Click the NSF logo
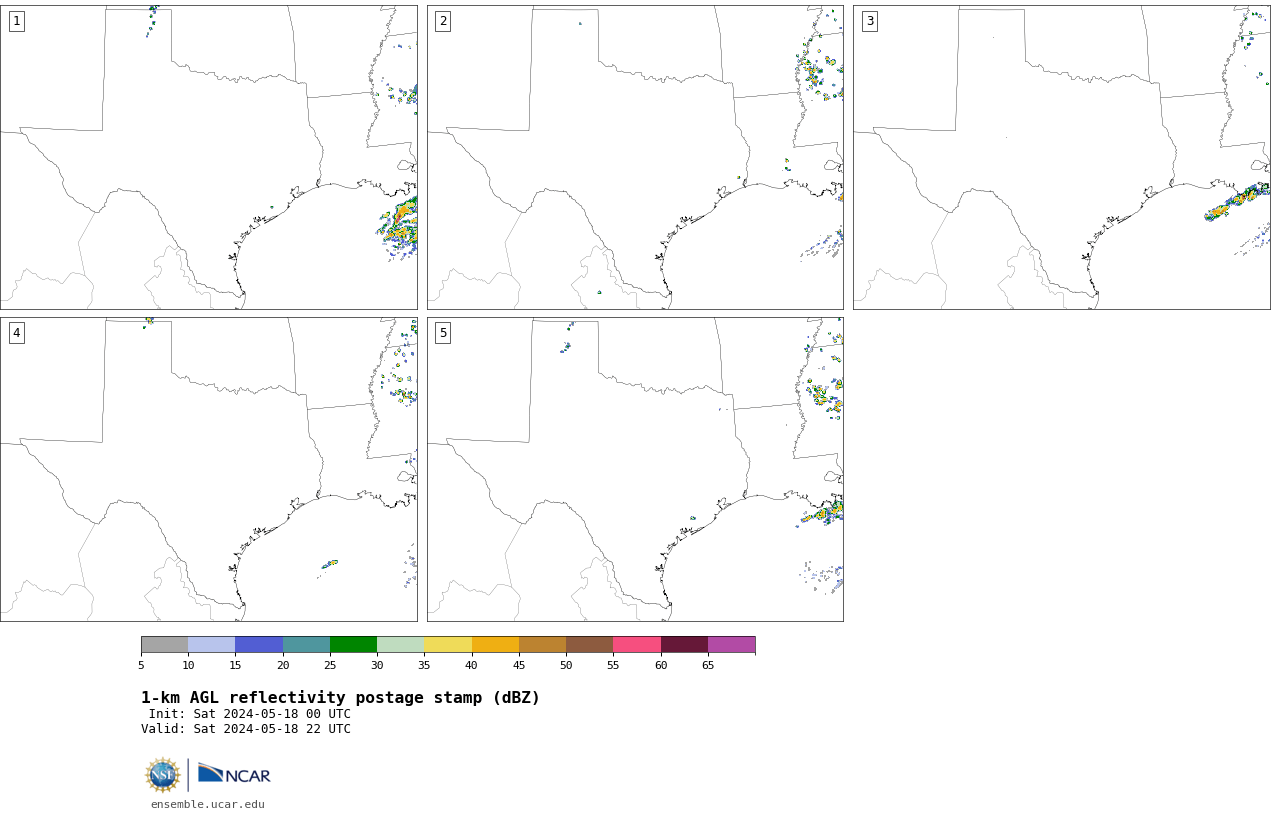 163,775
